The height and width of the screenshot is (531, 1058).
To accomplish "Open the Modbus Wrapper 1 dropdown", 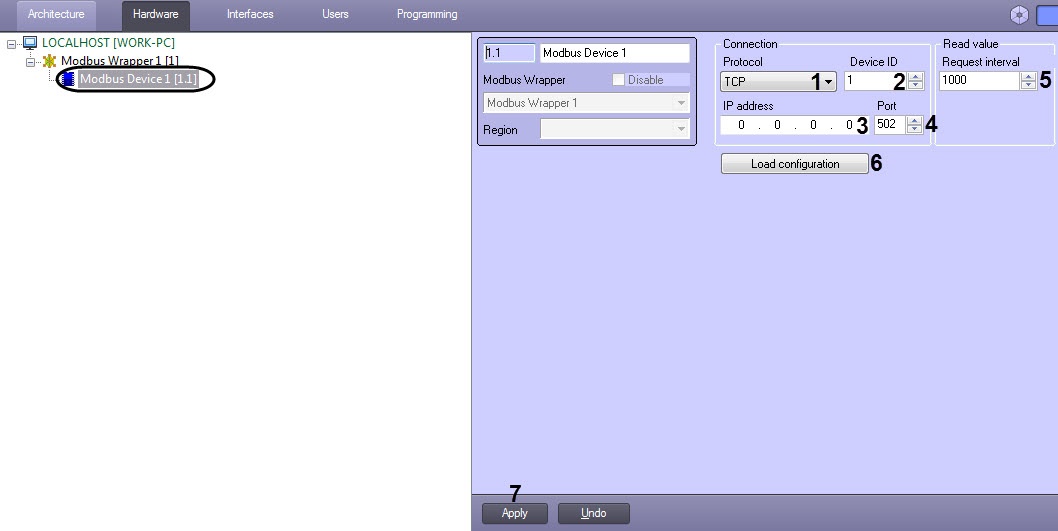I will pos(586,103).
